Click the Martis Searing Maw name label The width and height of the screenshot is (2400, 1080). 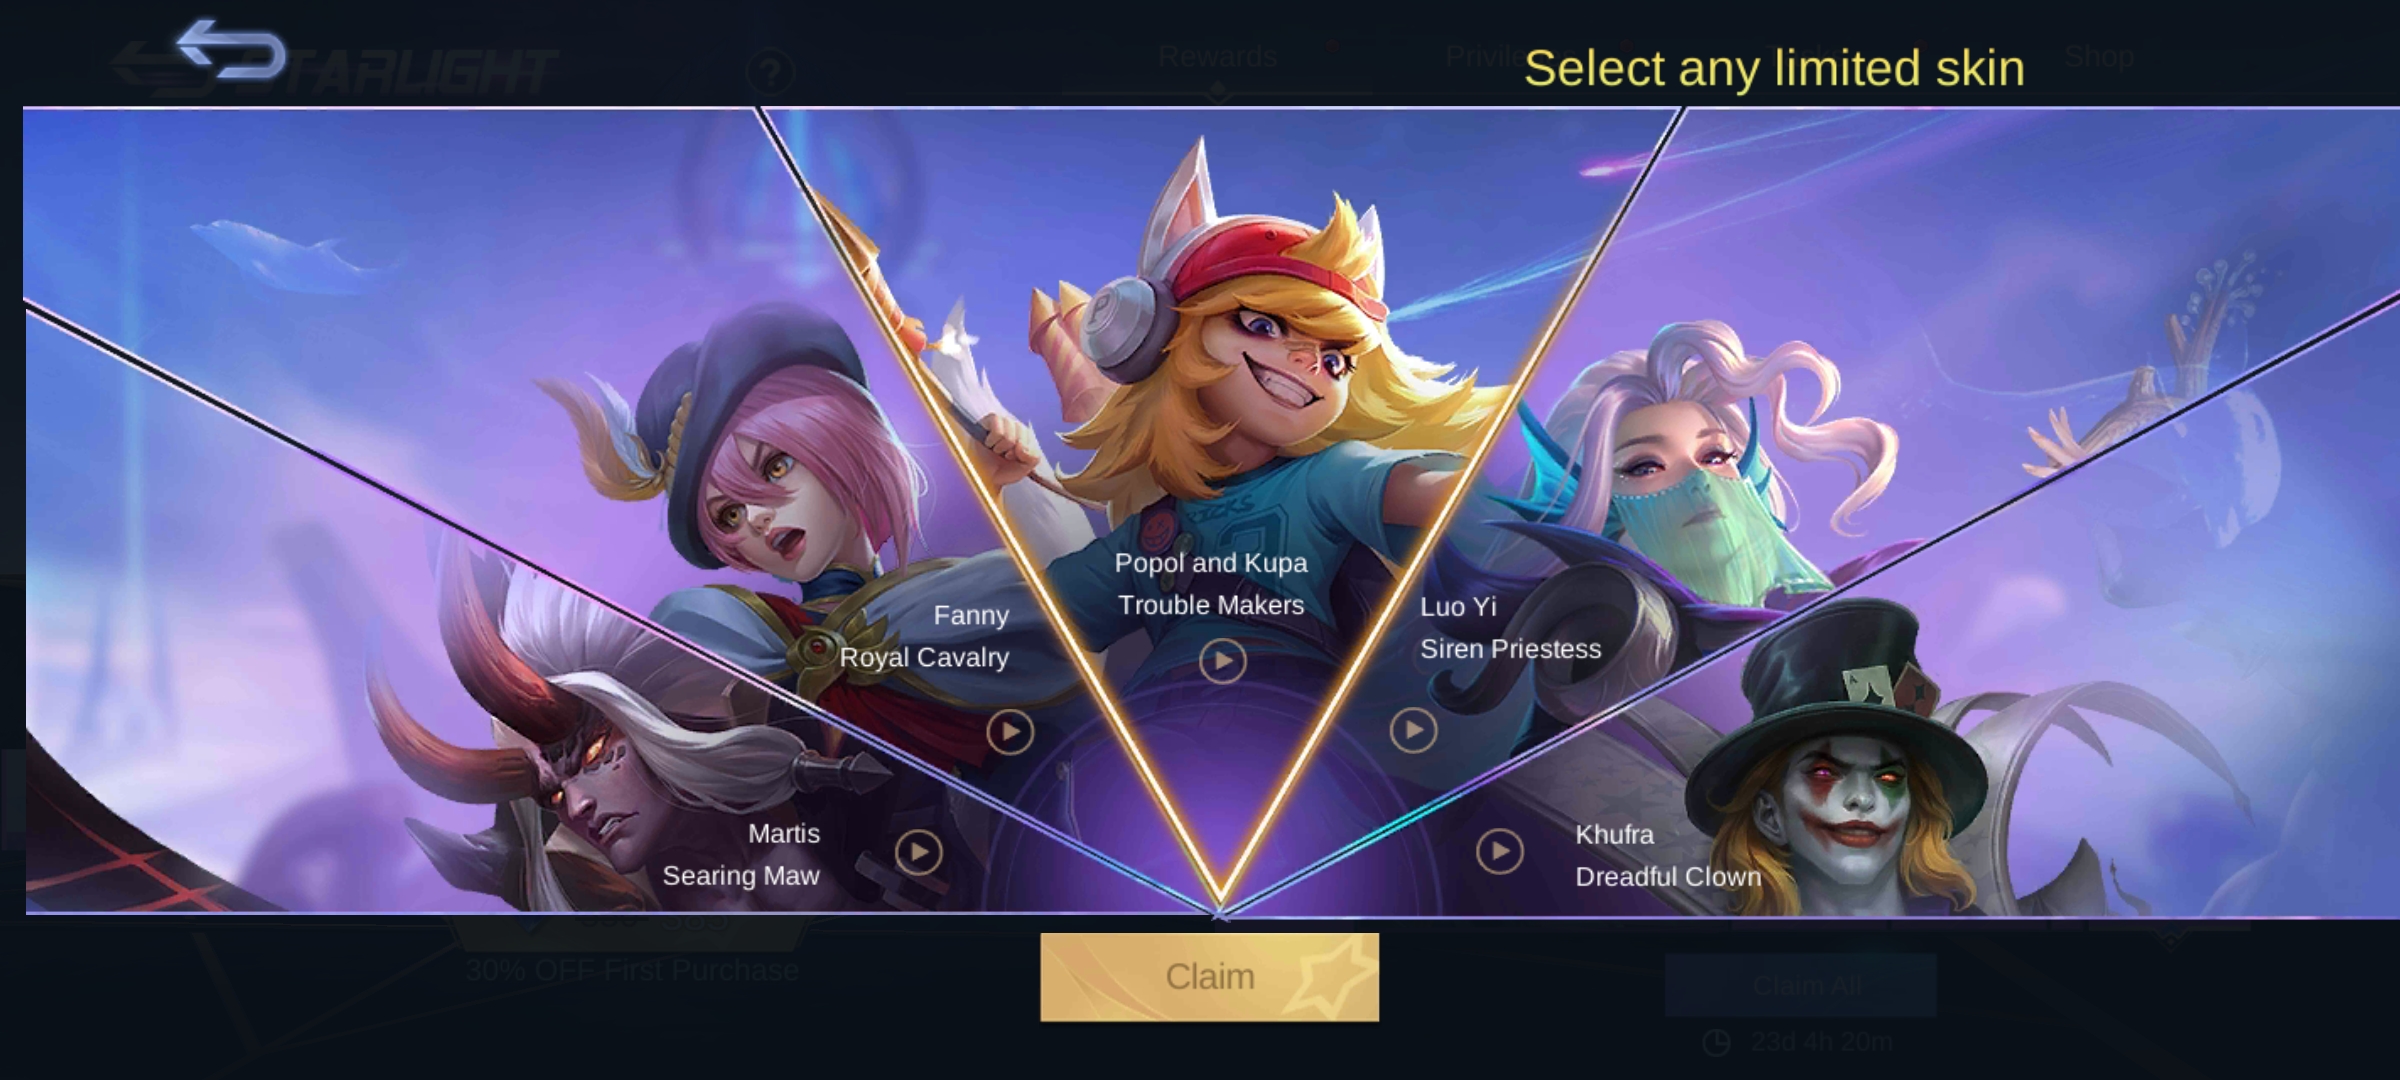click(x=741, y=854)
